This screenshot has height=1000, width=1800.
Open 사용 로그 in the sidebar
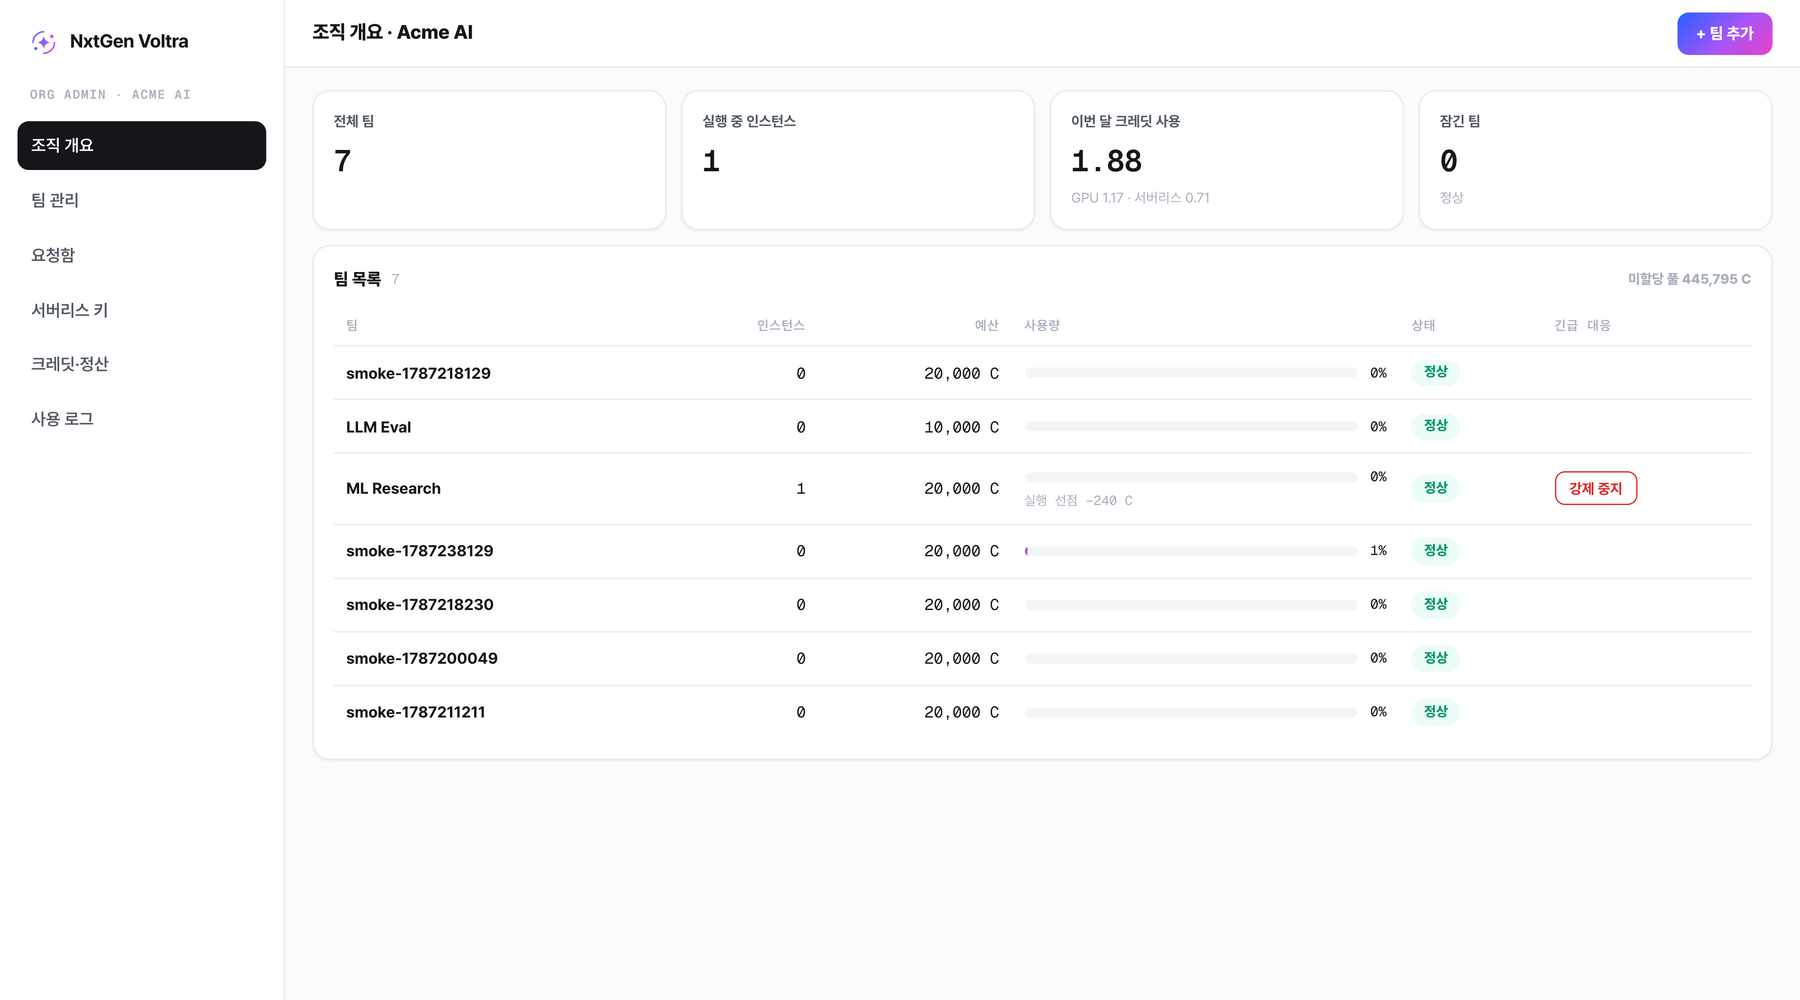142,419
